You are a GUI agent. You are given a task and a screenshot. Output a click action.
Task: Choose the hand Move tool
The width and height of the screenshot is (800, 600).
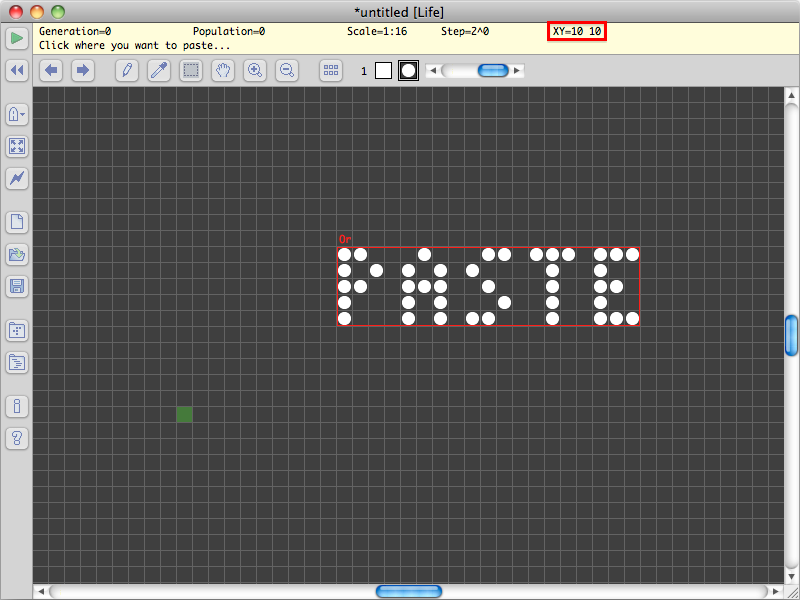(223, 70)
